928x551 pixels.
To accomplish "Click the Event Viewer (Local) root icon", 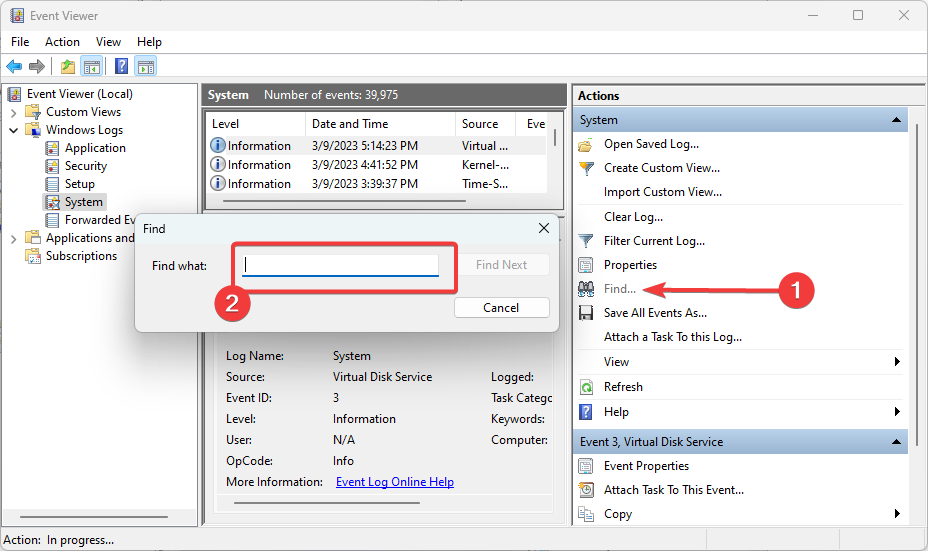I will coord(15,94).
